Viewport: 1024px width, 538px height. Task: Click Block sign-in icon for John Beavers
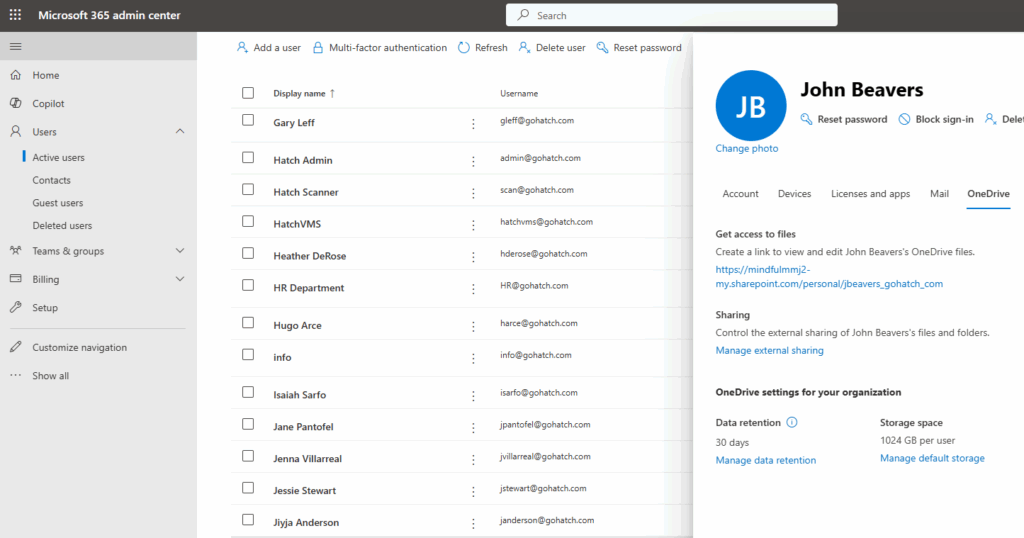[x=904, y=119]
